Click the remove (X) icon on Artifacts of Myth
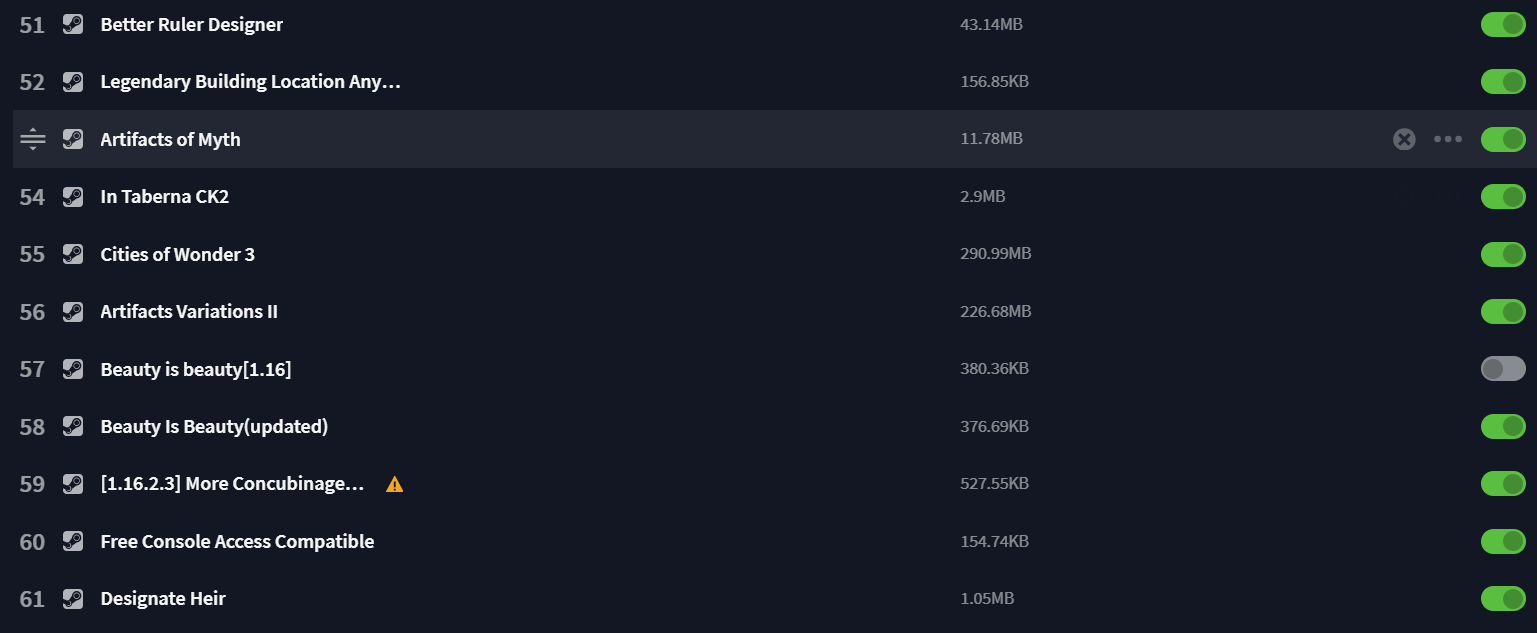Image resolution: width=1537 pixels, height=633 pixels. coord(1404,139)
